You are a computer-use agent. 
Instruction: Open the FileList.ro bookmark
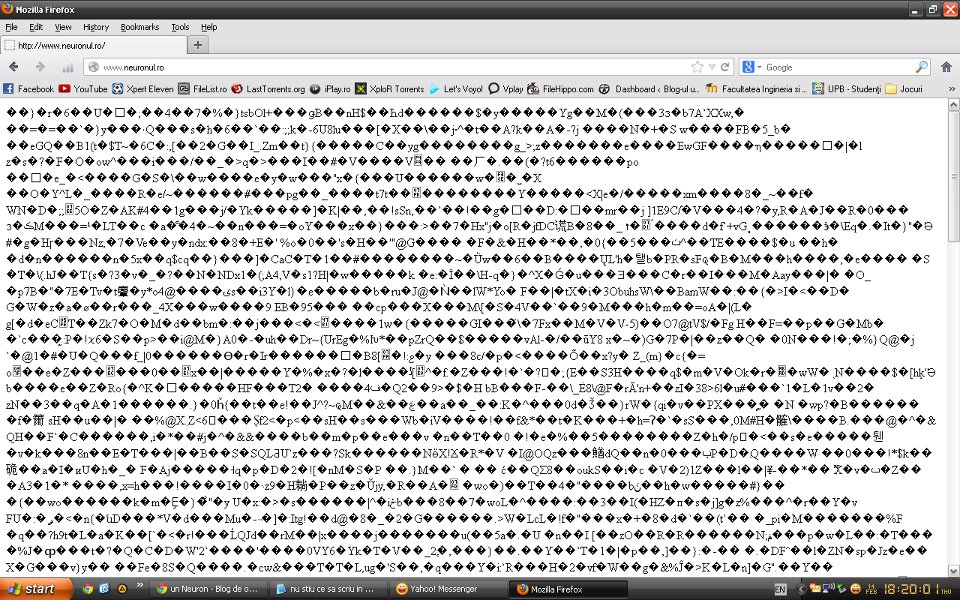pyautogui.click(x=202, y=89)
